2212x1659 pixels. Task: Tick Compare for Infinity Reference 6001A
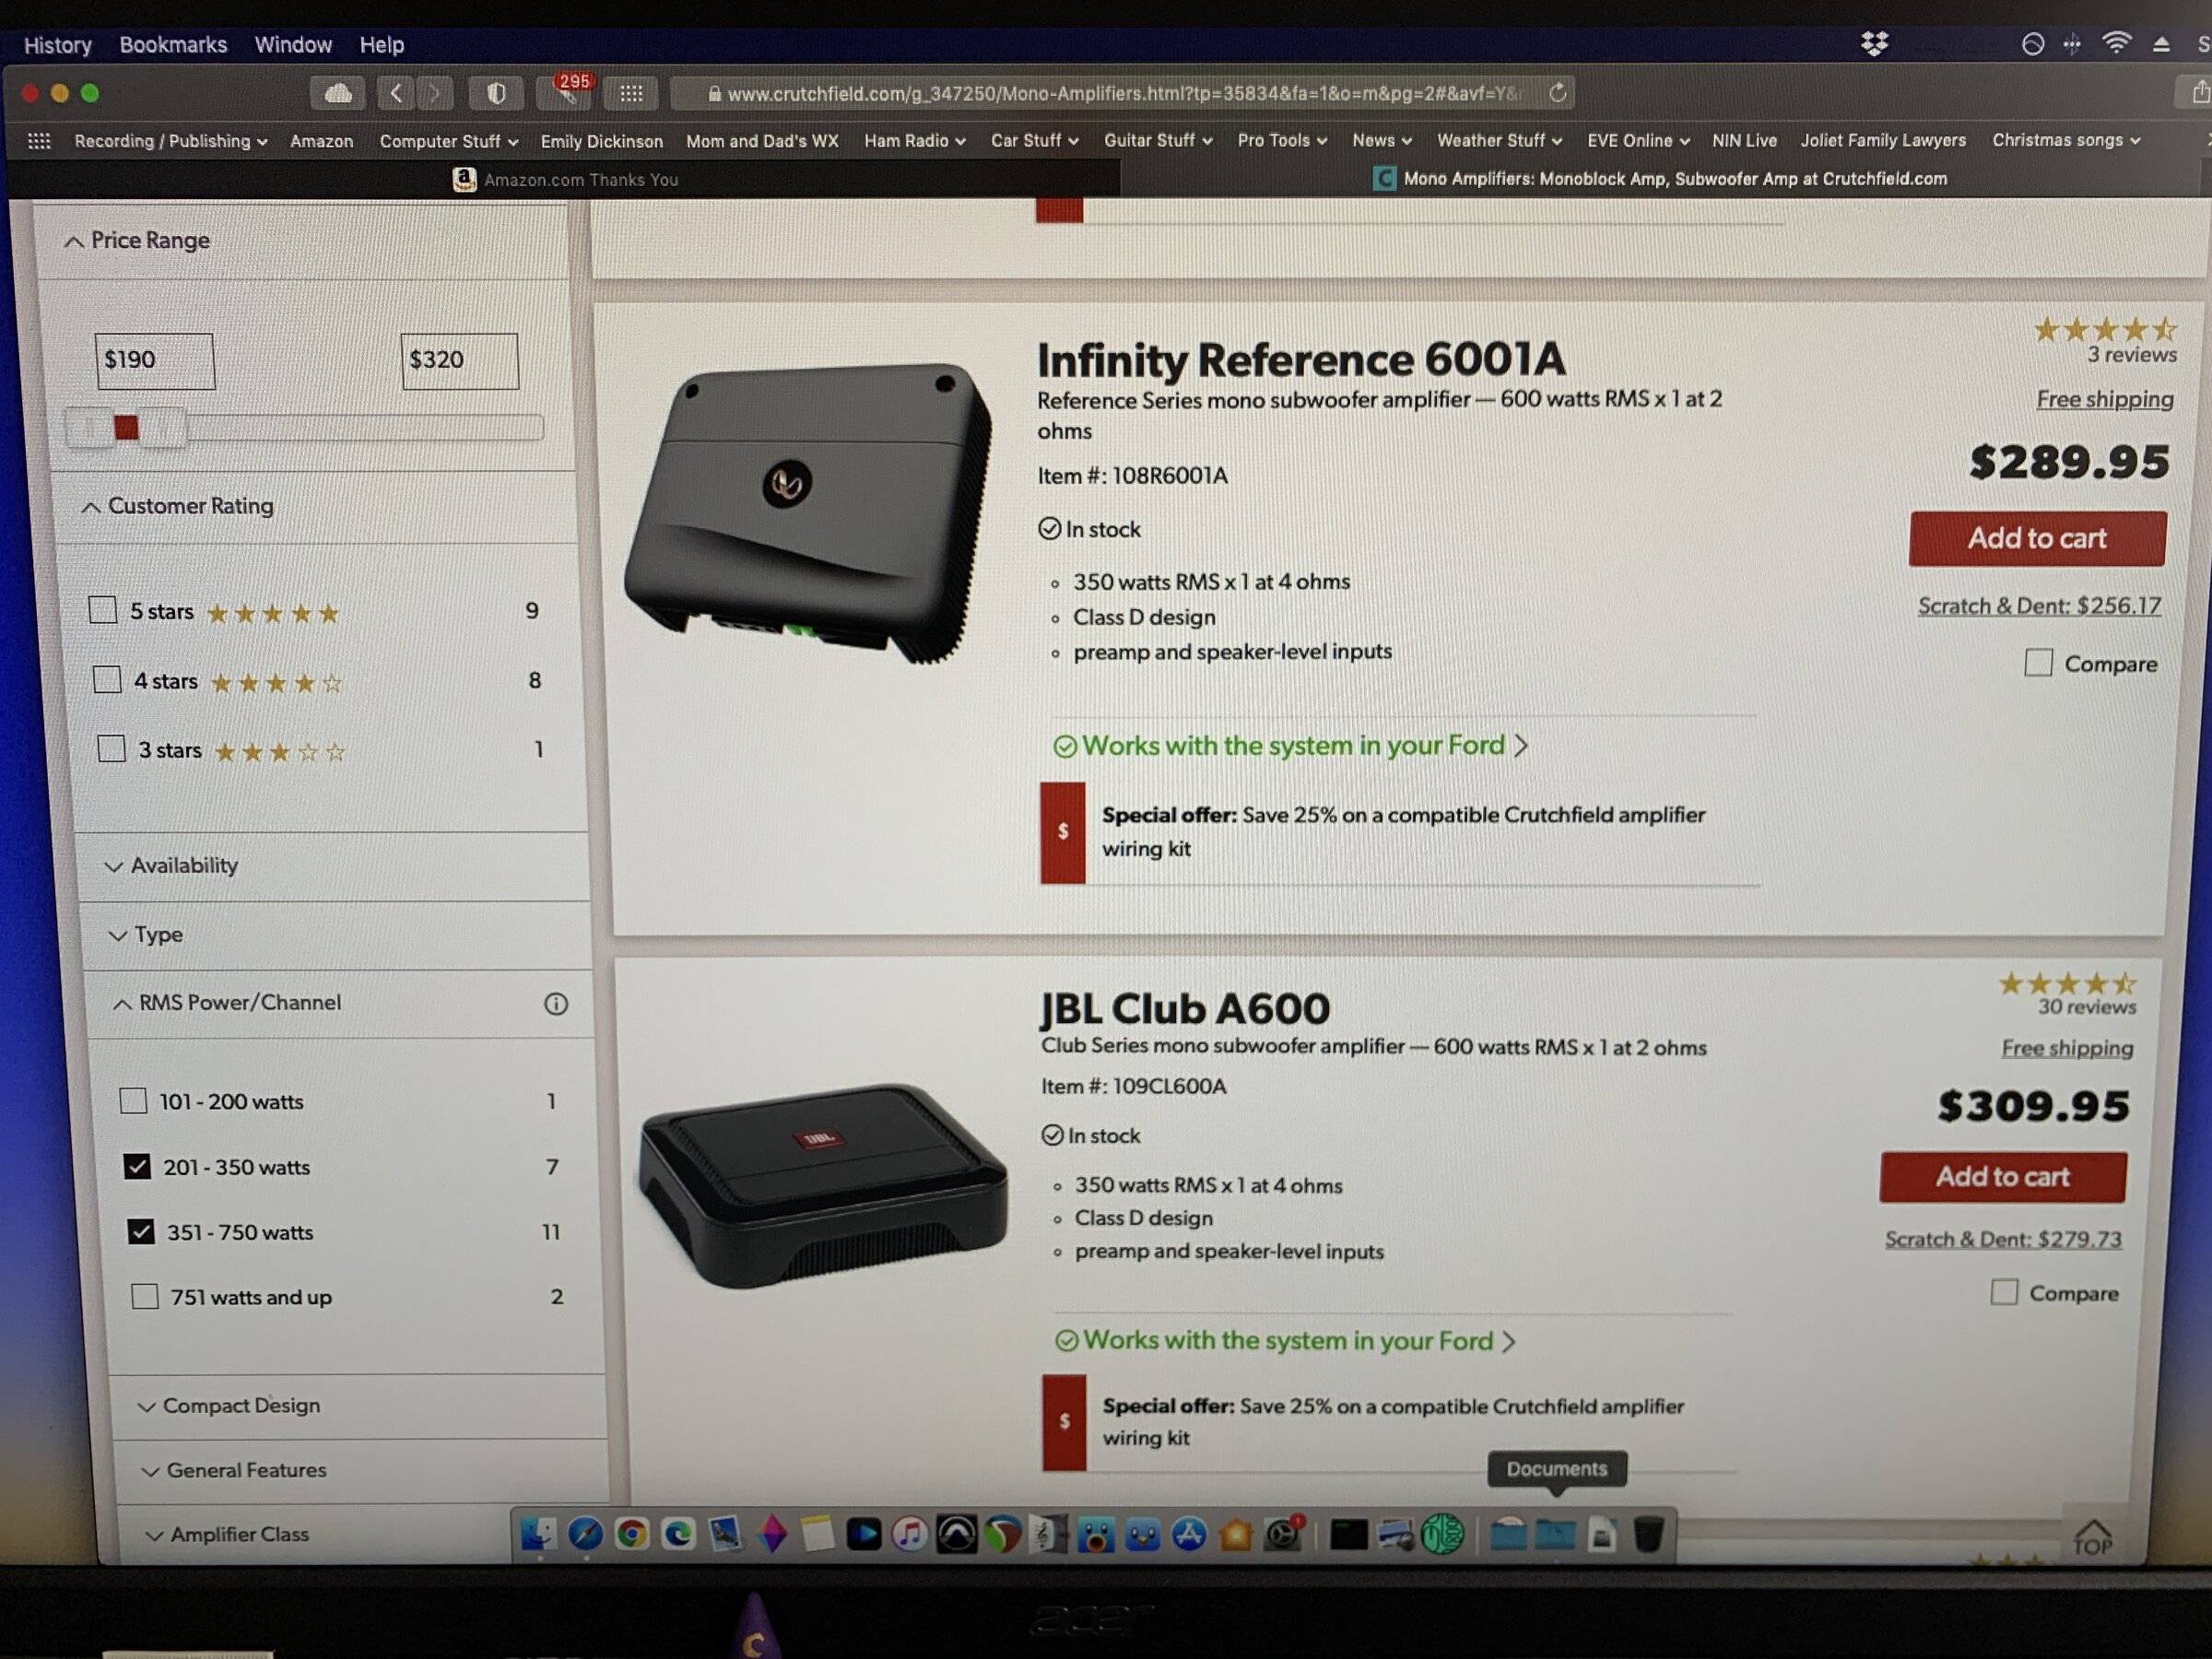pos(2038,663)
